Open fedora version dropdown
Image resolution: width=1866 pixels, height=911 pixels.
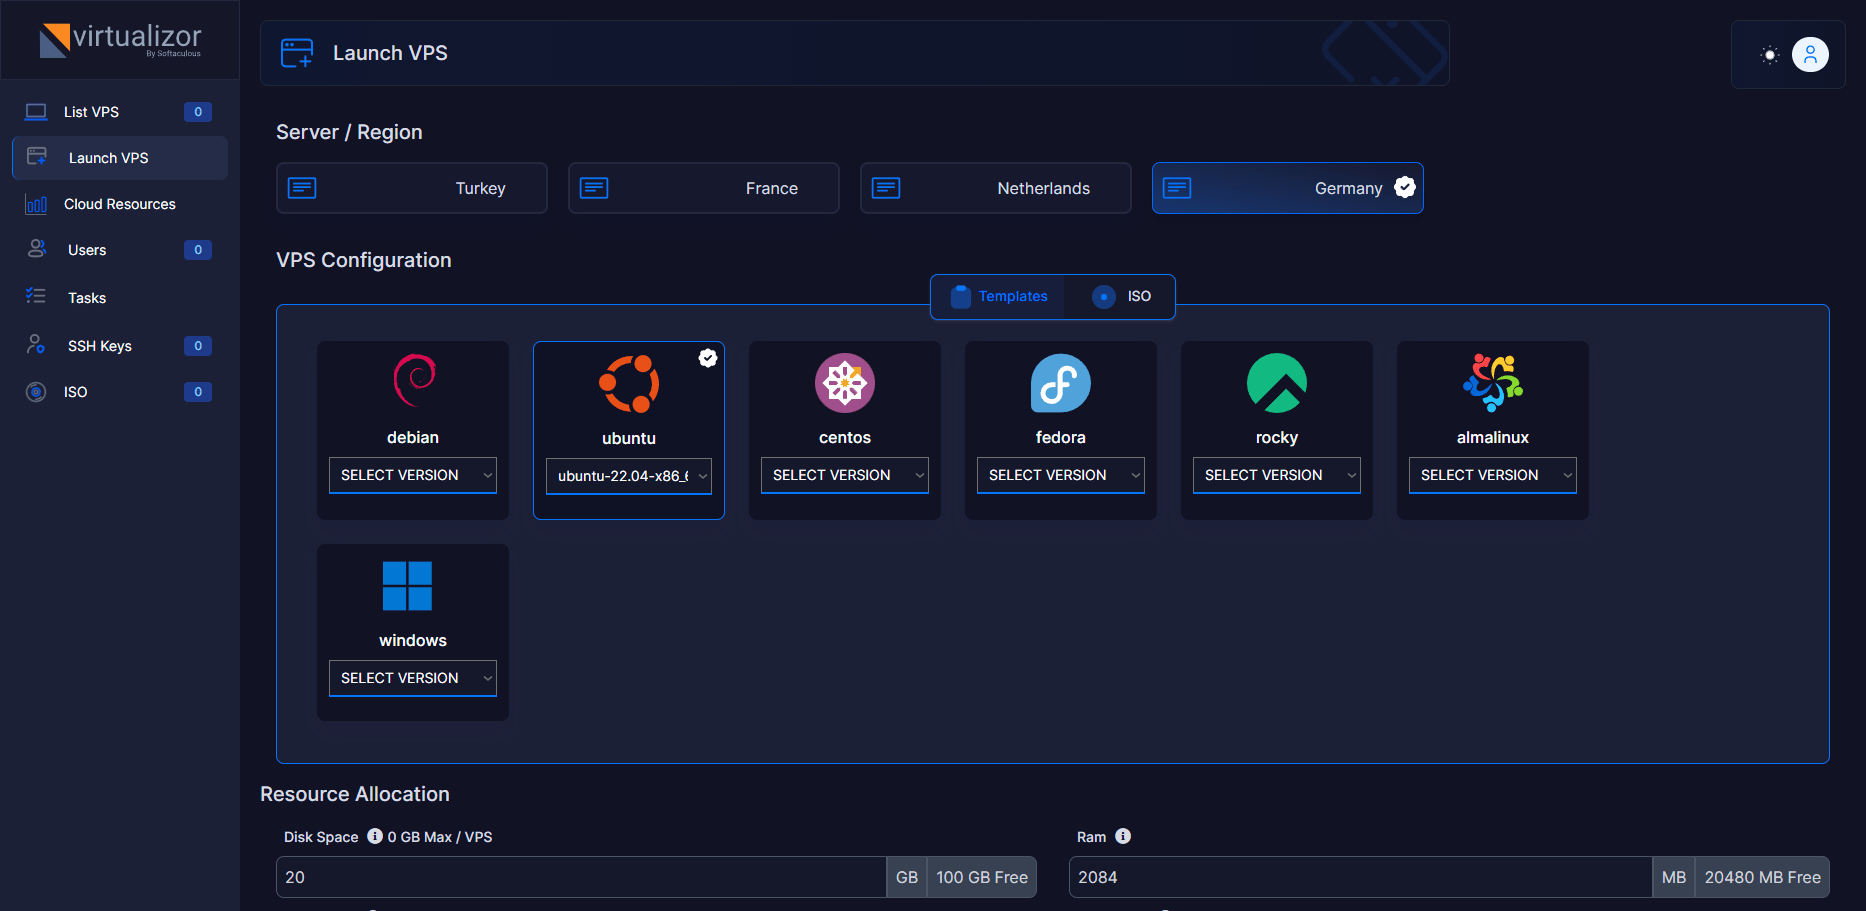1061,475
